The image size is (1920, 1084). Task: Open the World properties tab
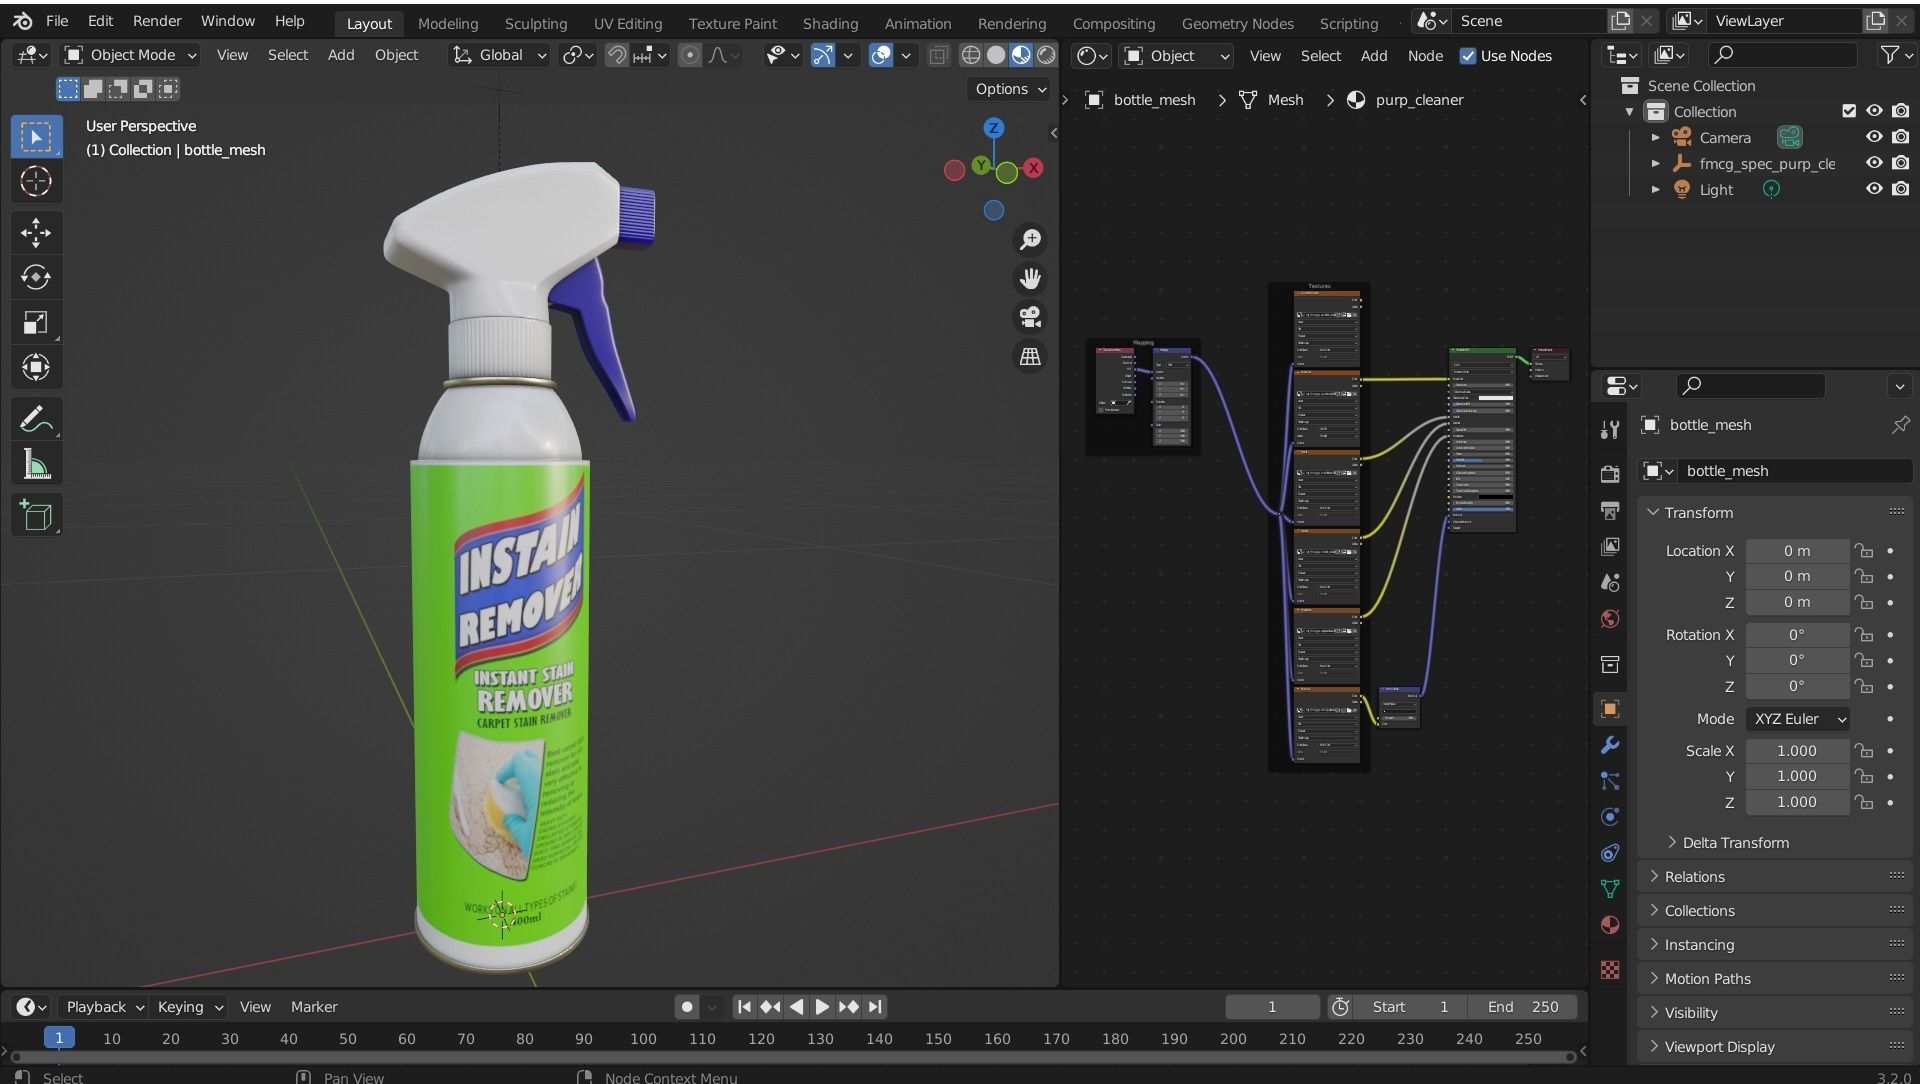tap(1610, 618)
